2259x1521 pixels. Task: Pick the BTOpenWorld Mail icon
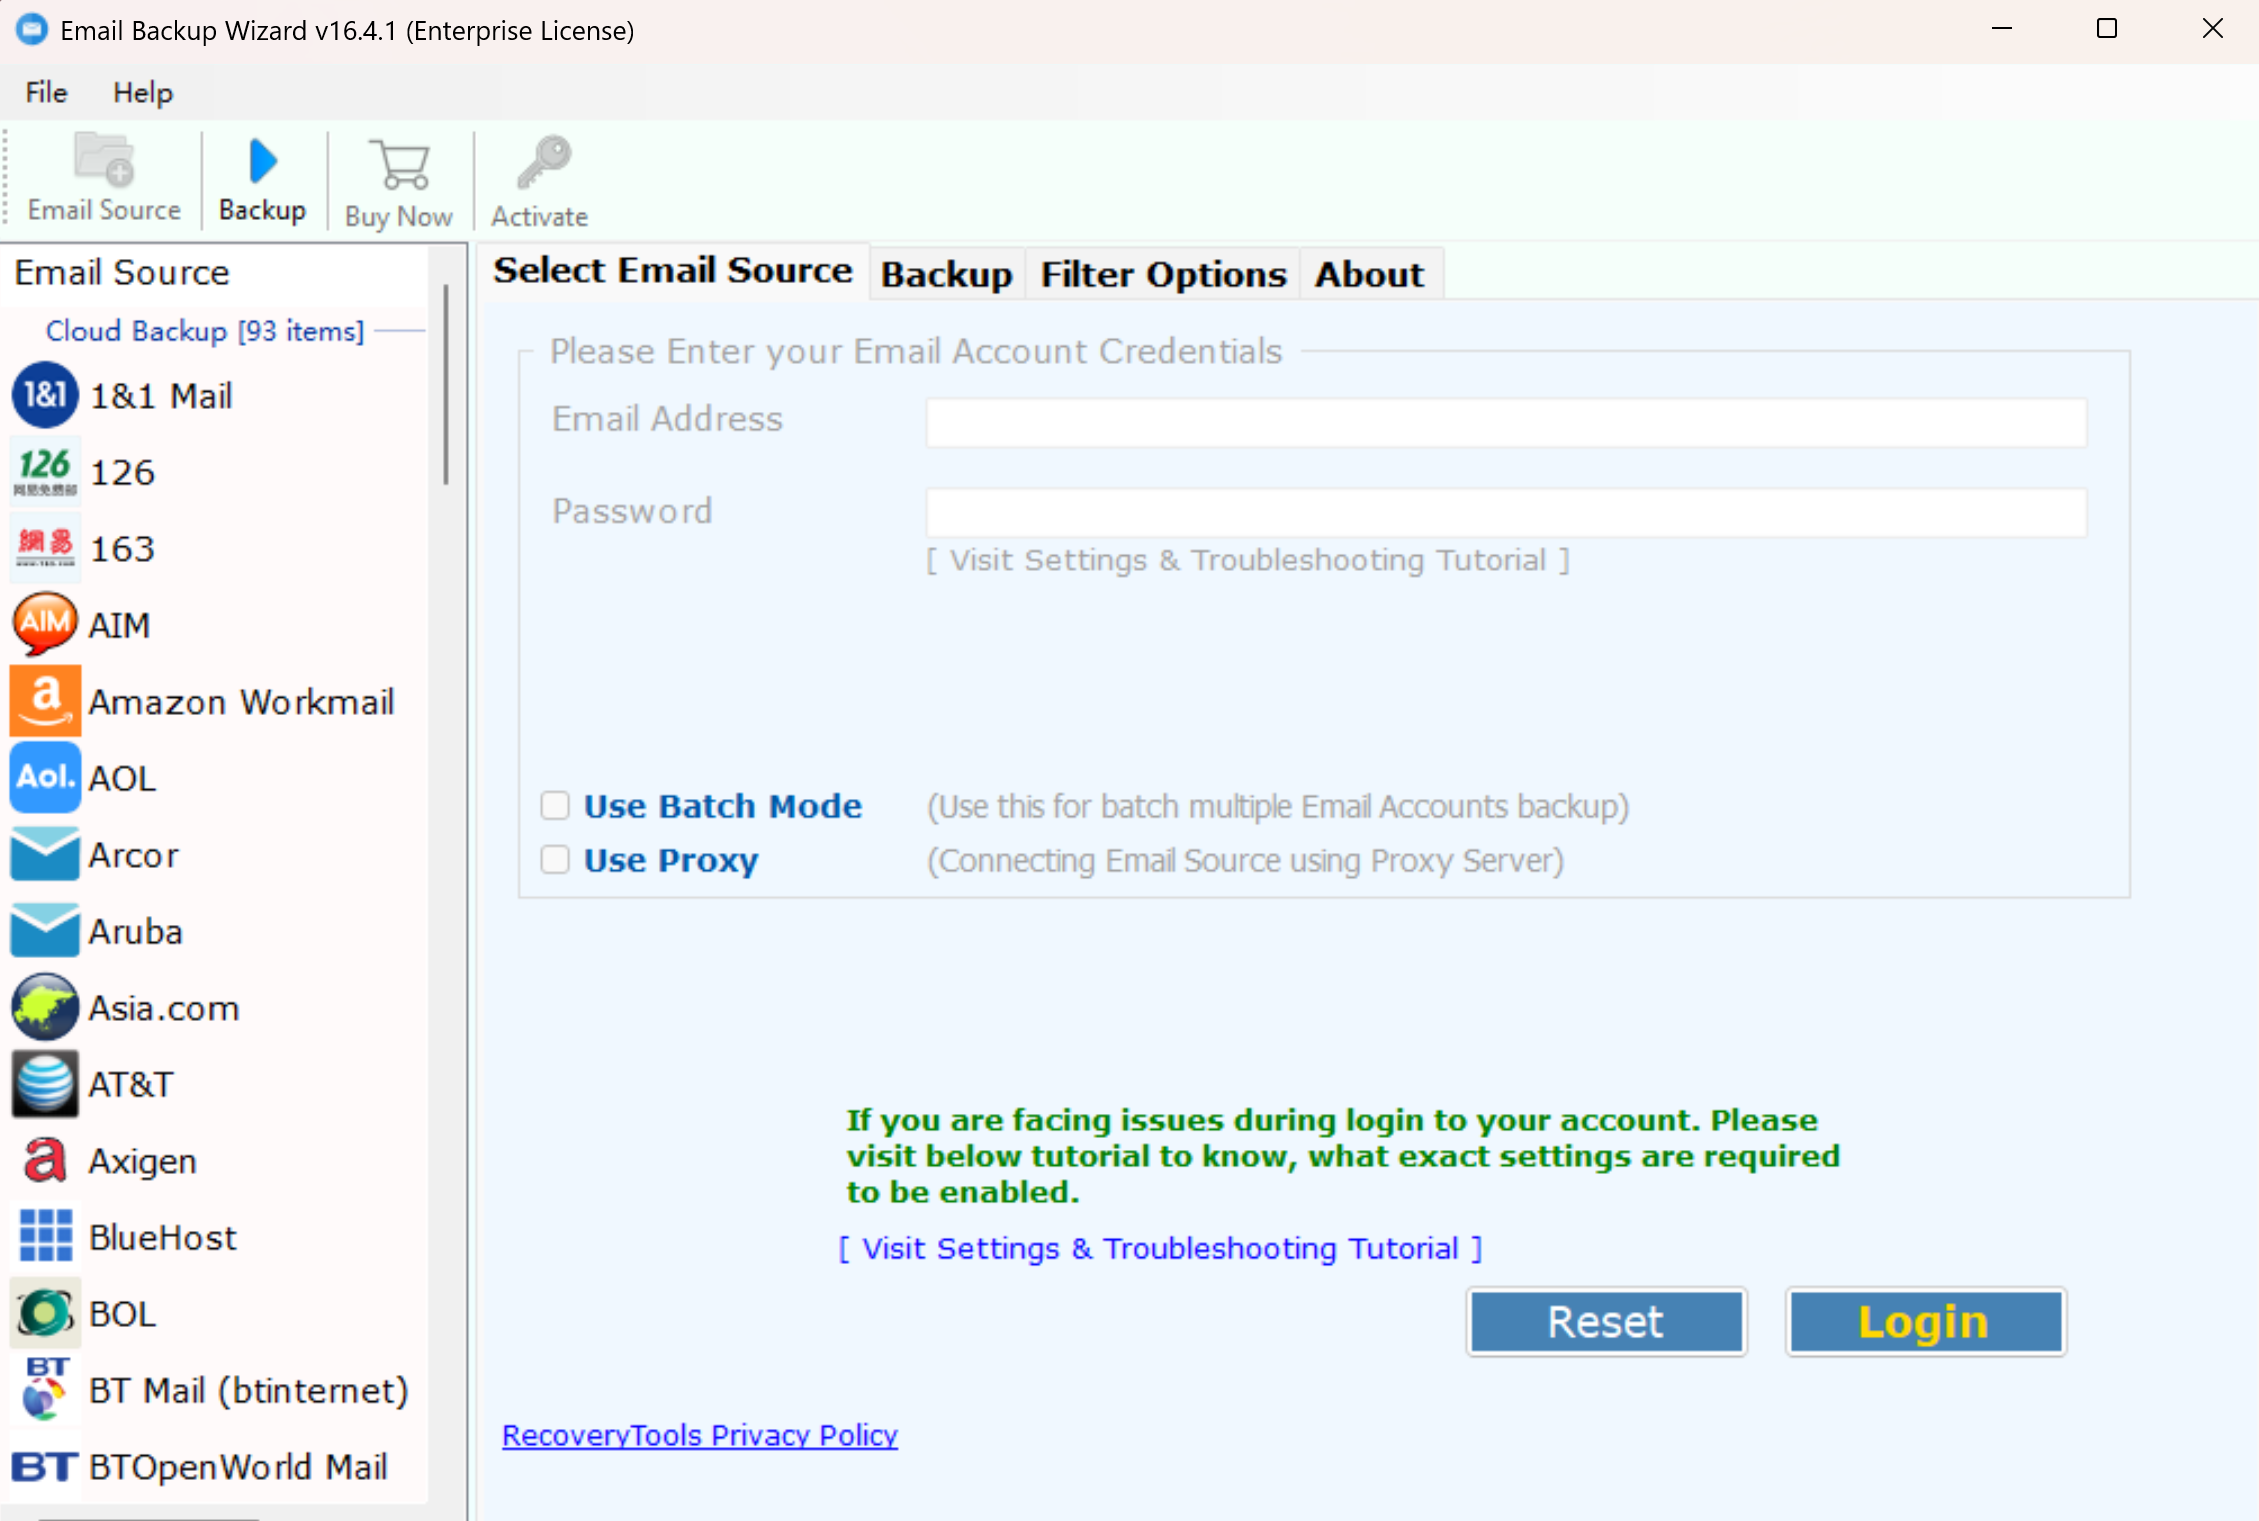45,1466
